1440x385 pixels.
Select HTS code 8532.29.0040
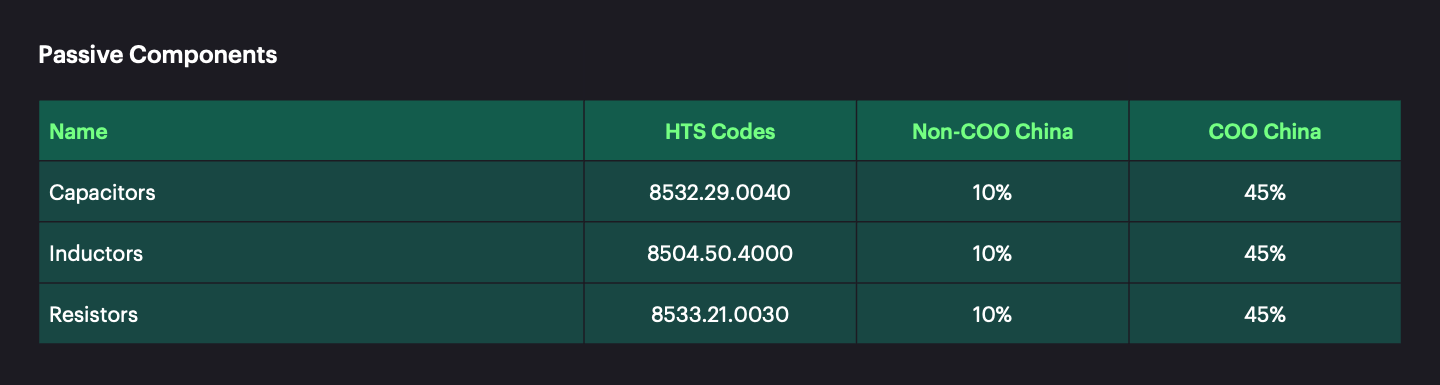coord(720,192)
